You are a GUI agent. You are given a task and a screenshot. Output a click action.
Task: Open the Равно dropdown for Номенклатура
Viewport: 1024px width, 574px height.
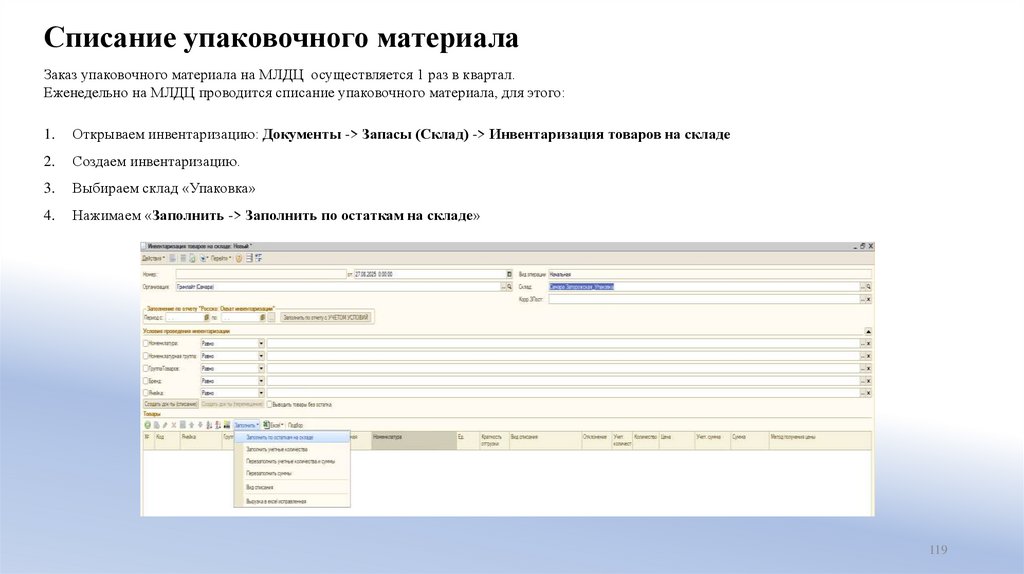click(261, 343)
